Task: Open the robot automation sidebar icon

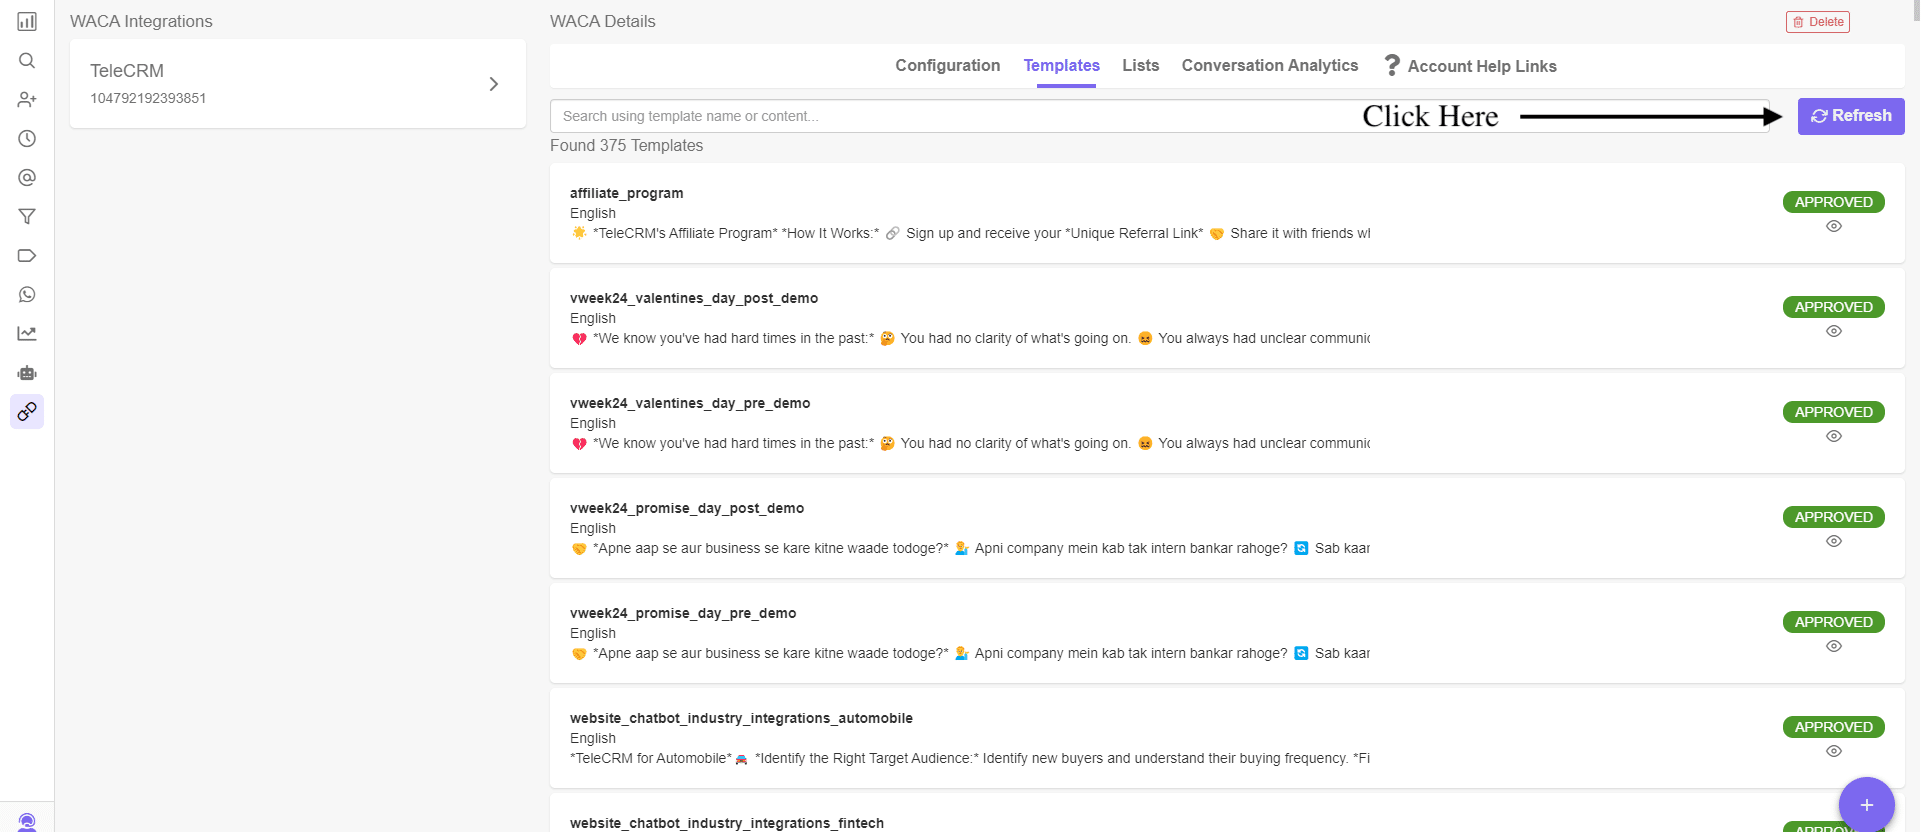Action: 27,372
